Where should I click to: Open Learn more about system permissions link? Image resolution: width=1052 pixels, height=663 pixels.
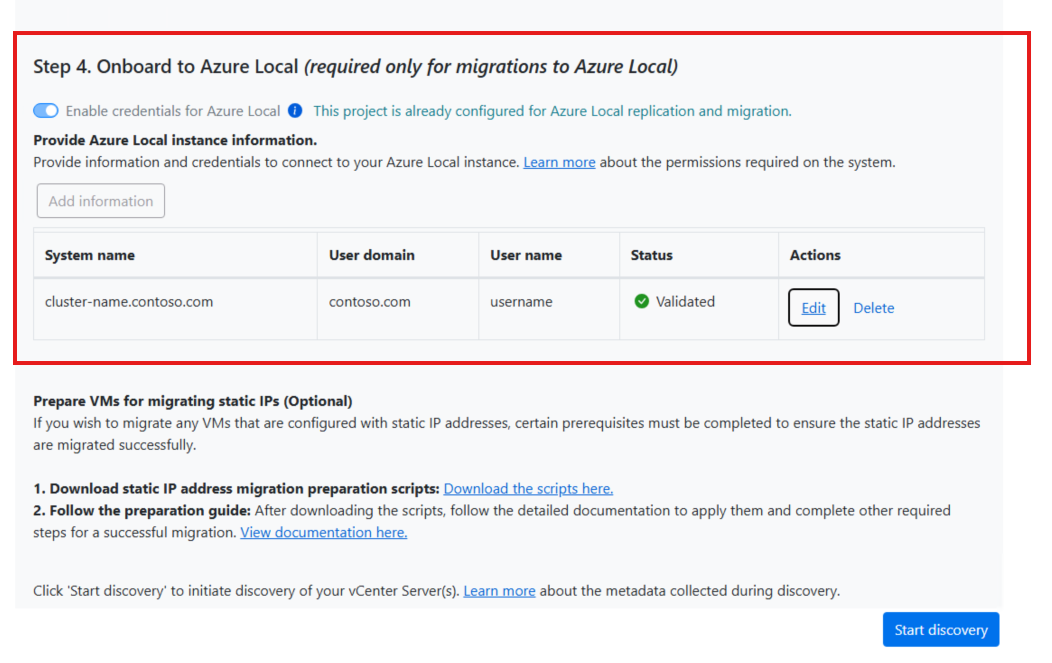pyautogui.click(x=559, y=162)
